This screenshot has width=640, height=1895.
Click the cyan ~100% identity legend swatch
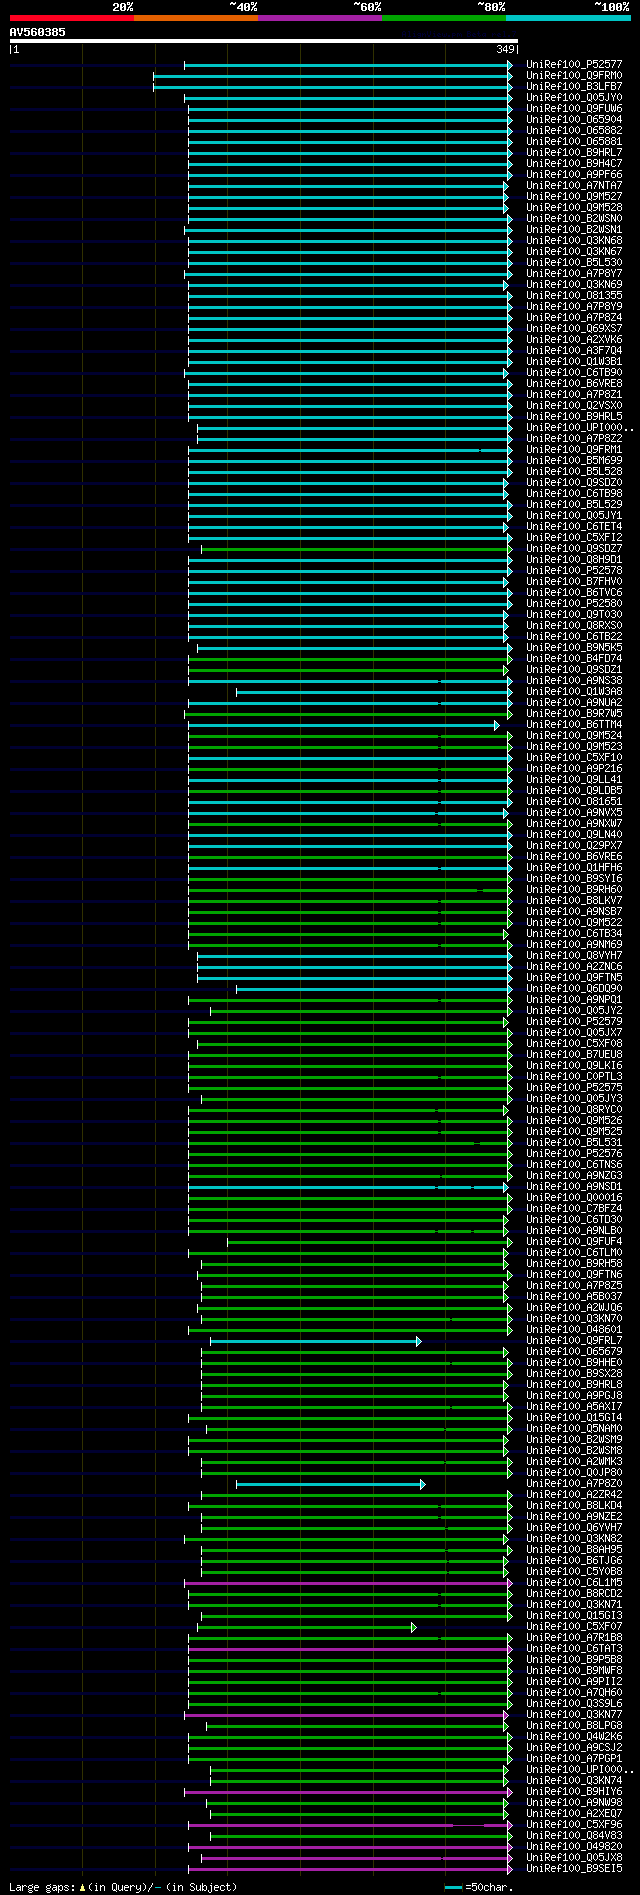[568, 18]
